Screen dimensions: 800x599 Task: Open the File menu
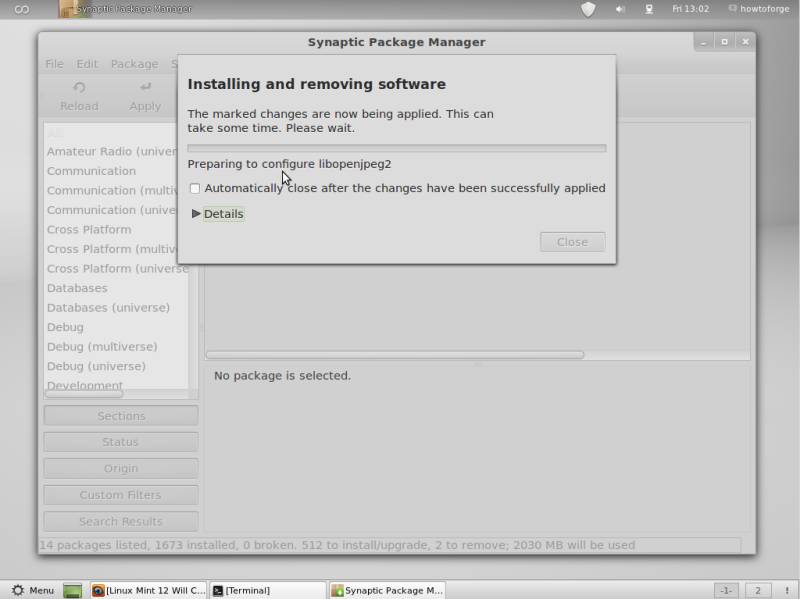pyautogui.click(x=54, y=64)
